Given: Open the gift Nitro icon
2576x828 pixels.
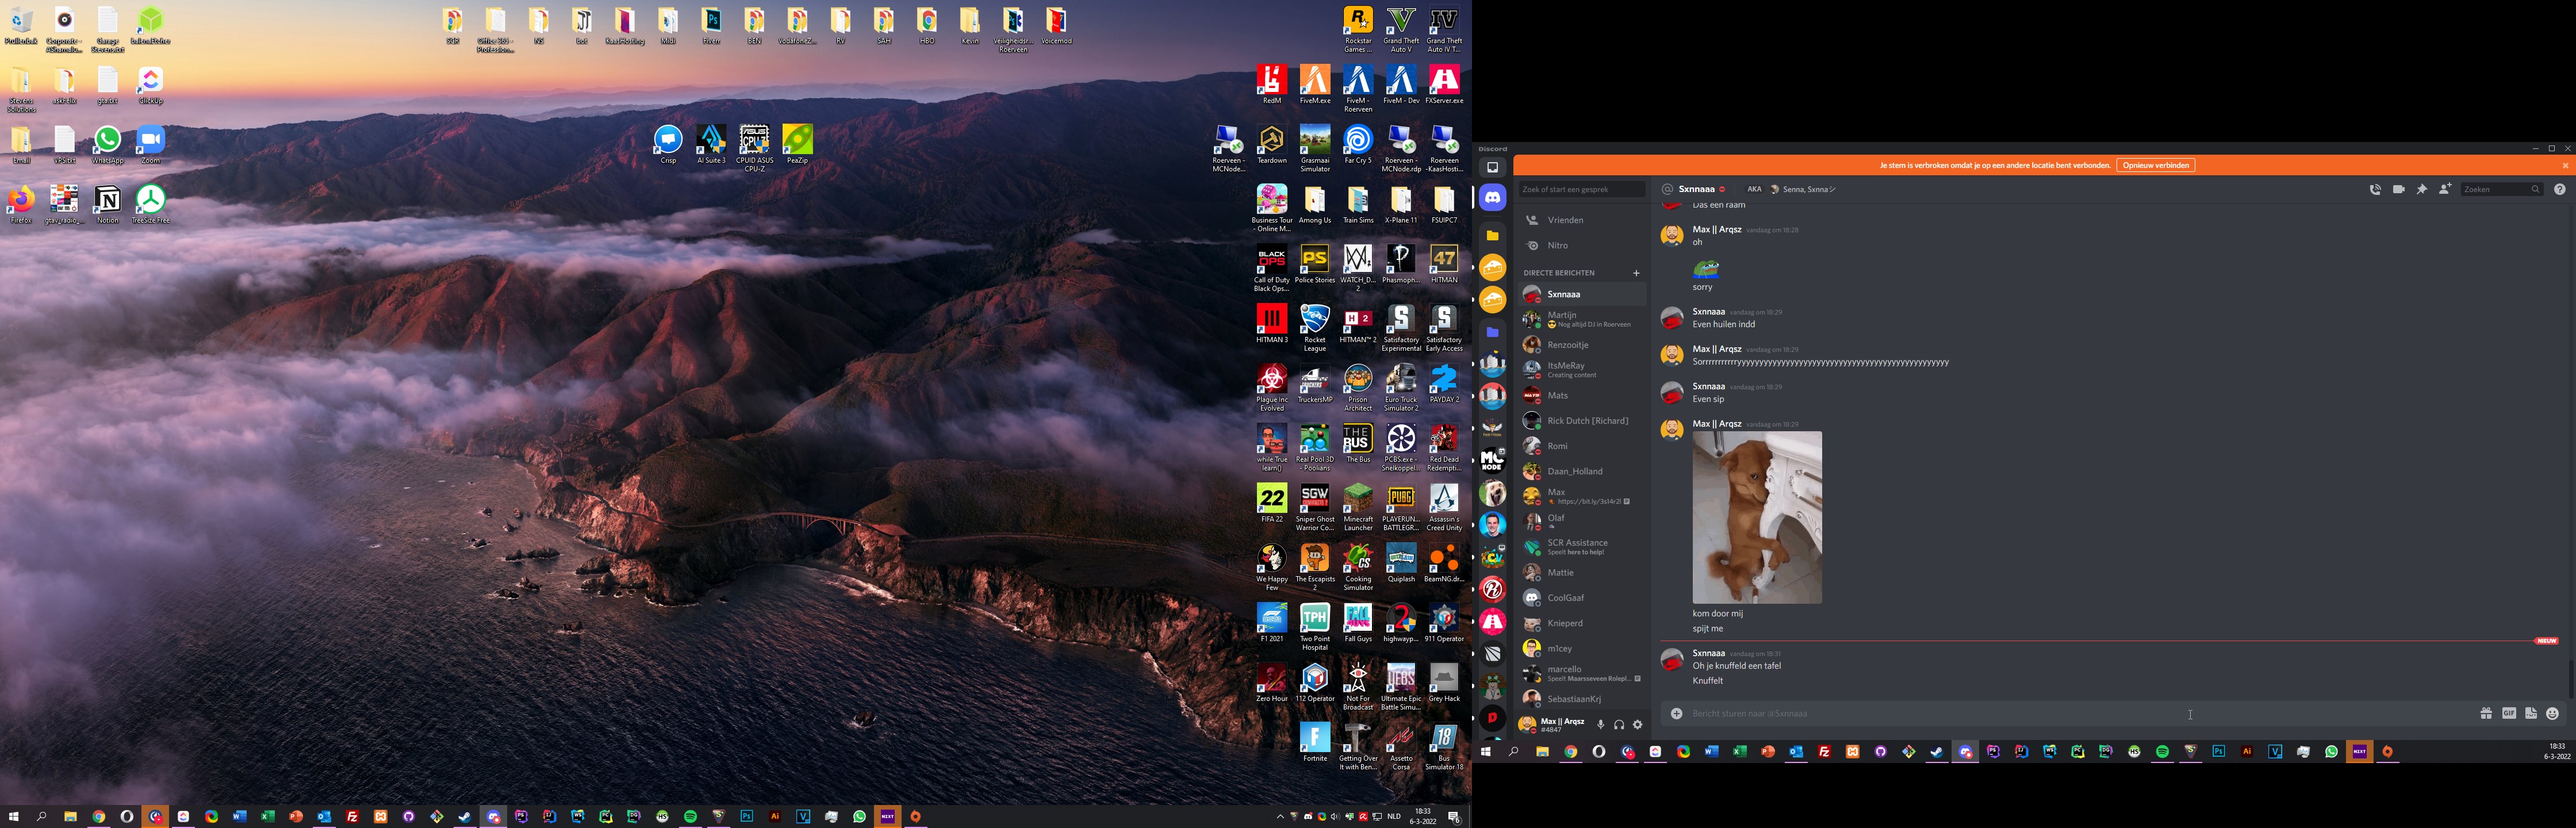Looking at the screenshot, I should (2485, 713).
